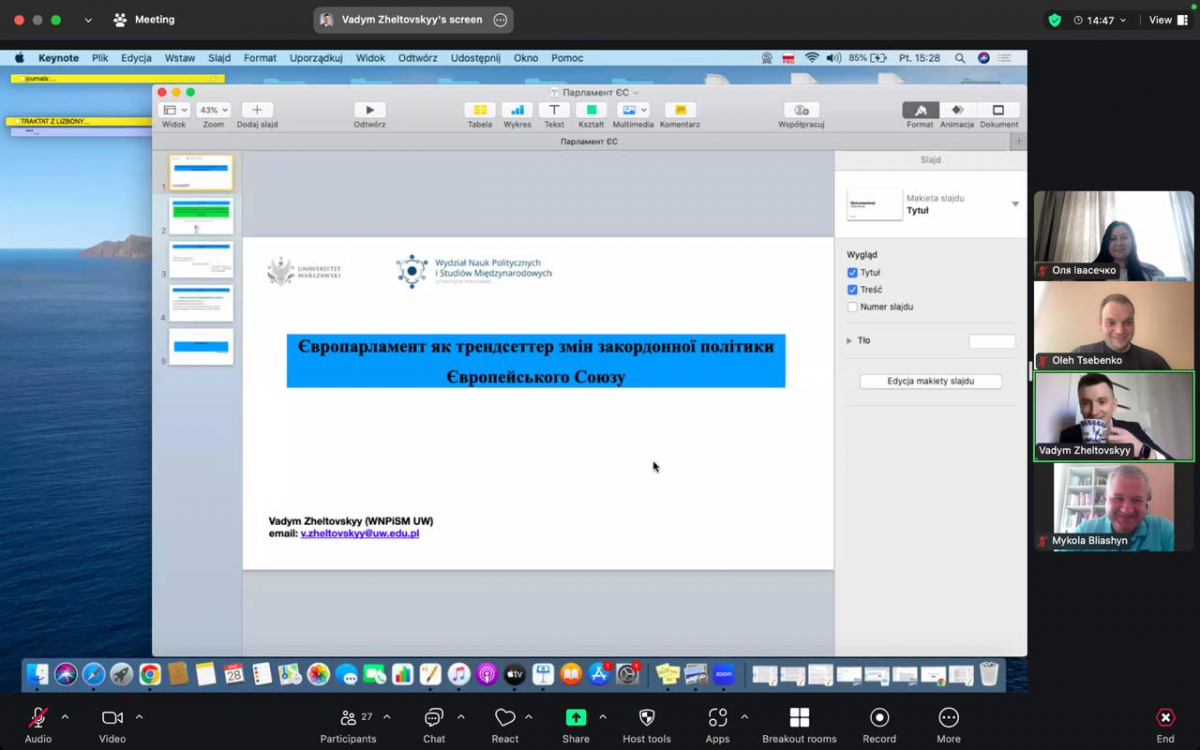Open Host tools shield icon
The image size is (1200, 750).
646,718
